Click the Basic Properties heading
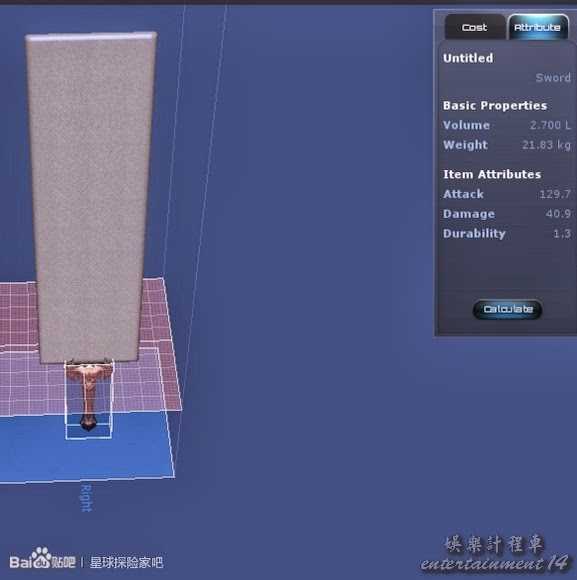The height and width of the screenshot is (580, 577). pos(495,105)
